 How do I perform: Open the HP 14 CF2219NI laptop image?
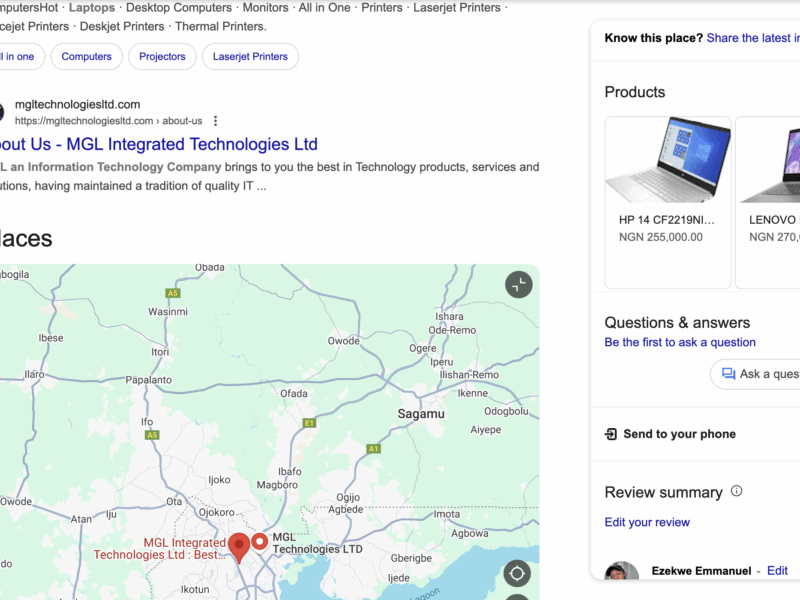[x=668, y=160]
